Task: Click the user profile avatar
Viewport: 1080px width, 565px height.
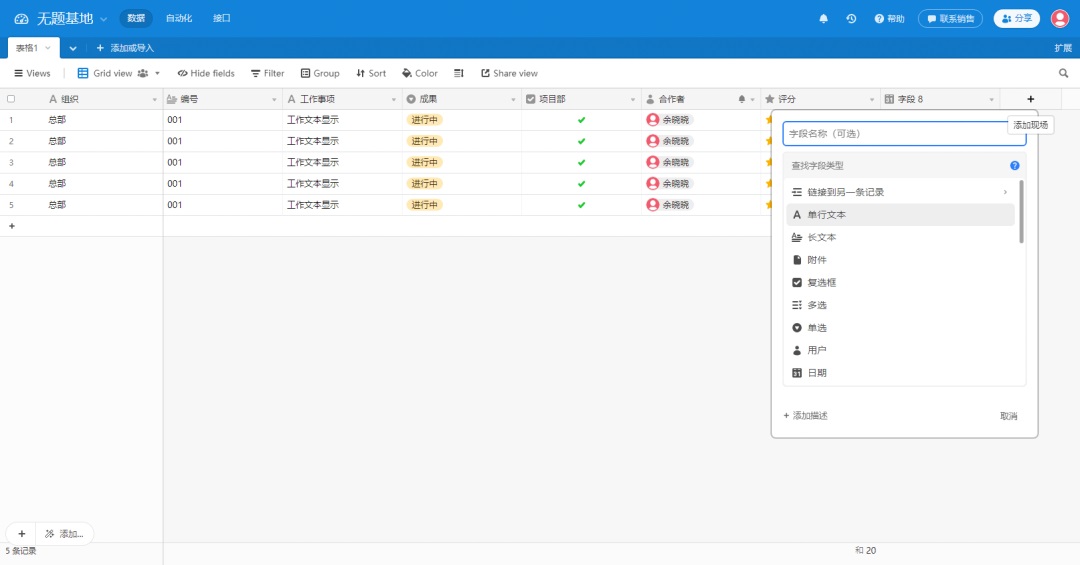Action: pos(1060,18)
